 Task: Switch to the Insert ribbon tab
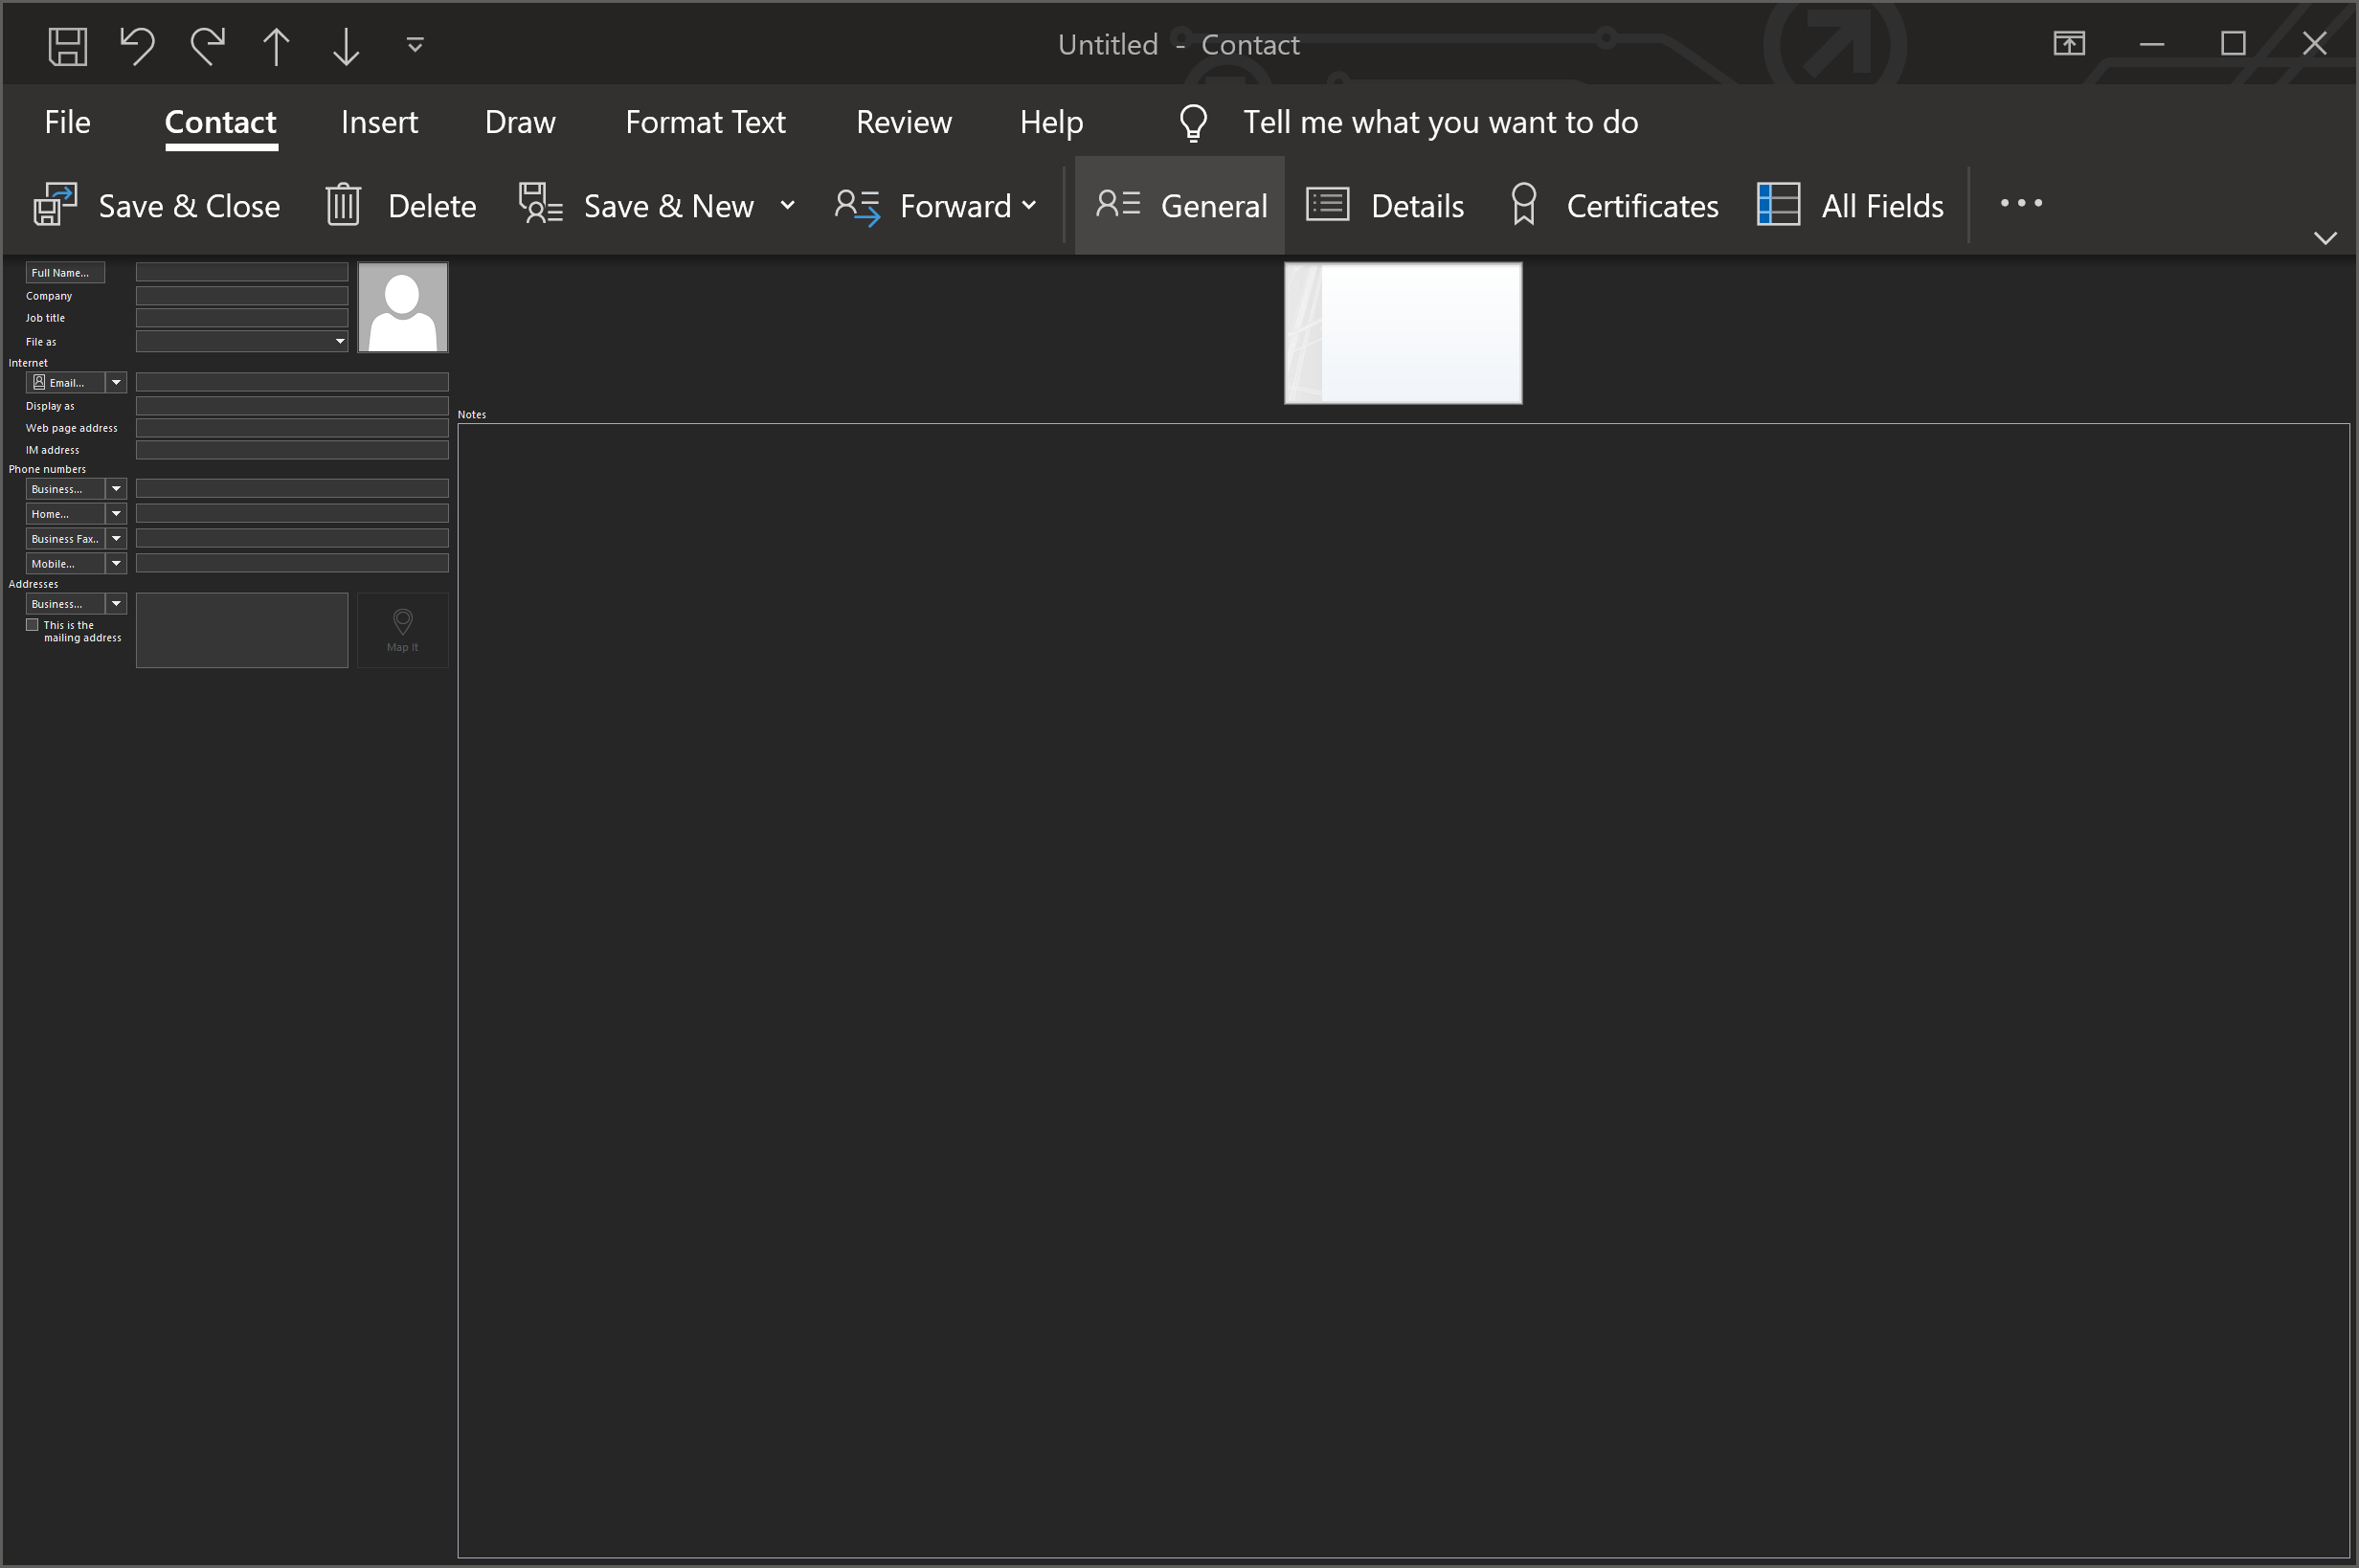pos(379,122)
